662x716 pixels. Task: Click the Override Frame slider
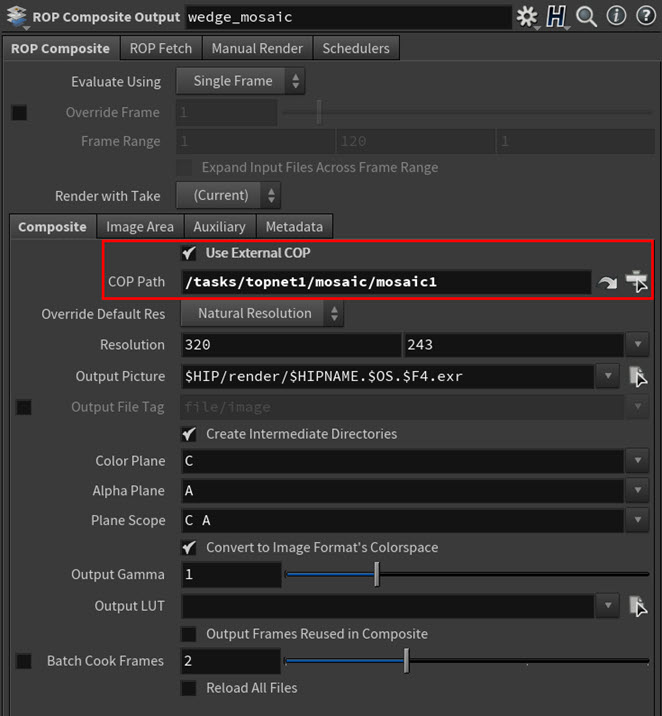point(468,112)
